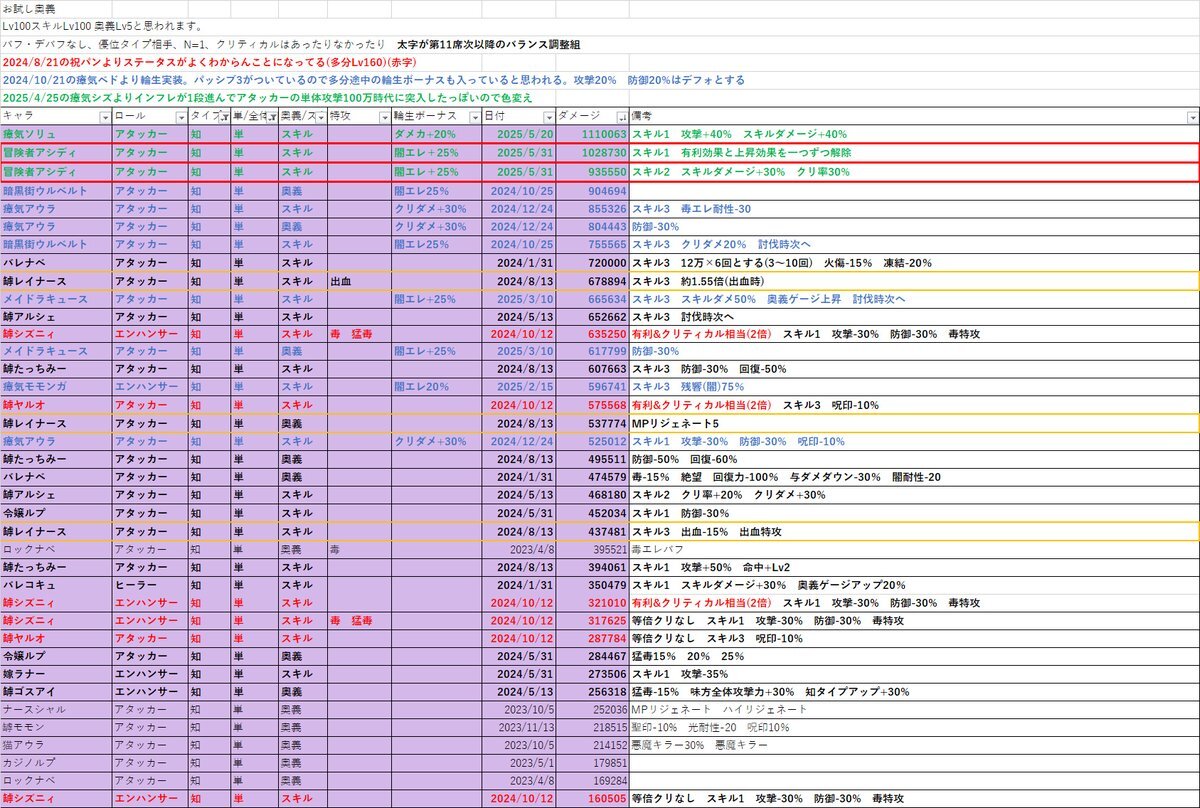Viewport: 1200px width, 808px height.
Task: Select the character cell カジノルプ
Action: (x=55, y=763)
